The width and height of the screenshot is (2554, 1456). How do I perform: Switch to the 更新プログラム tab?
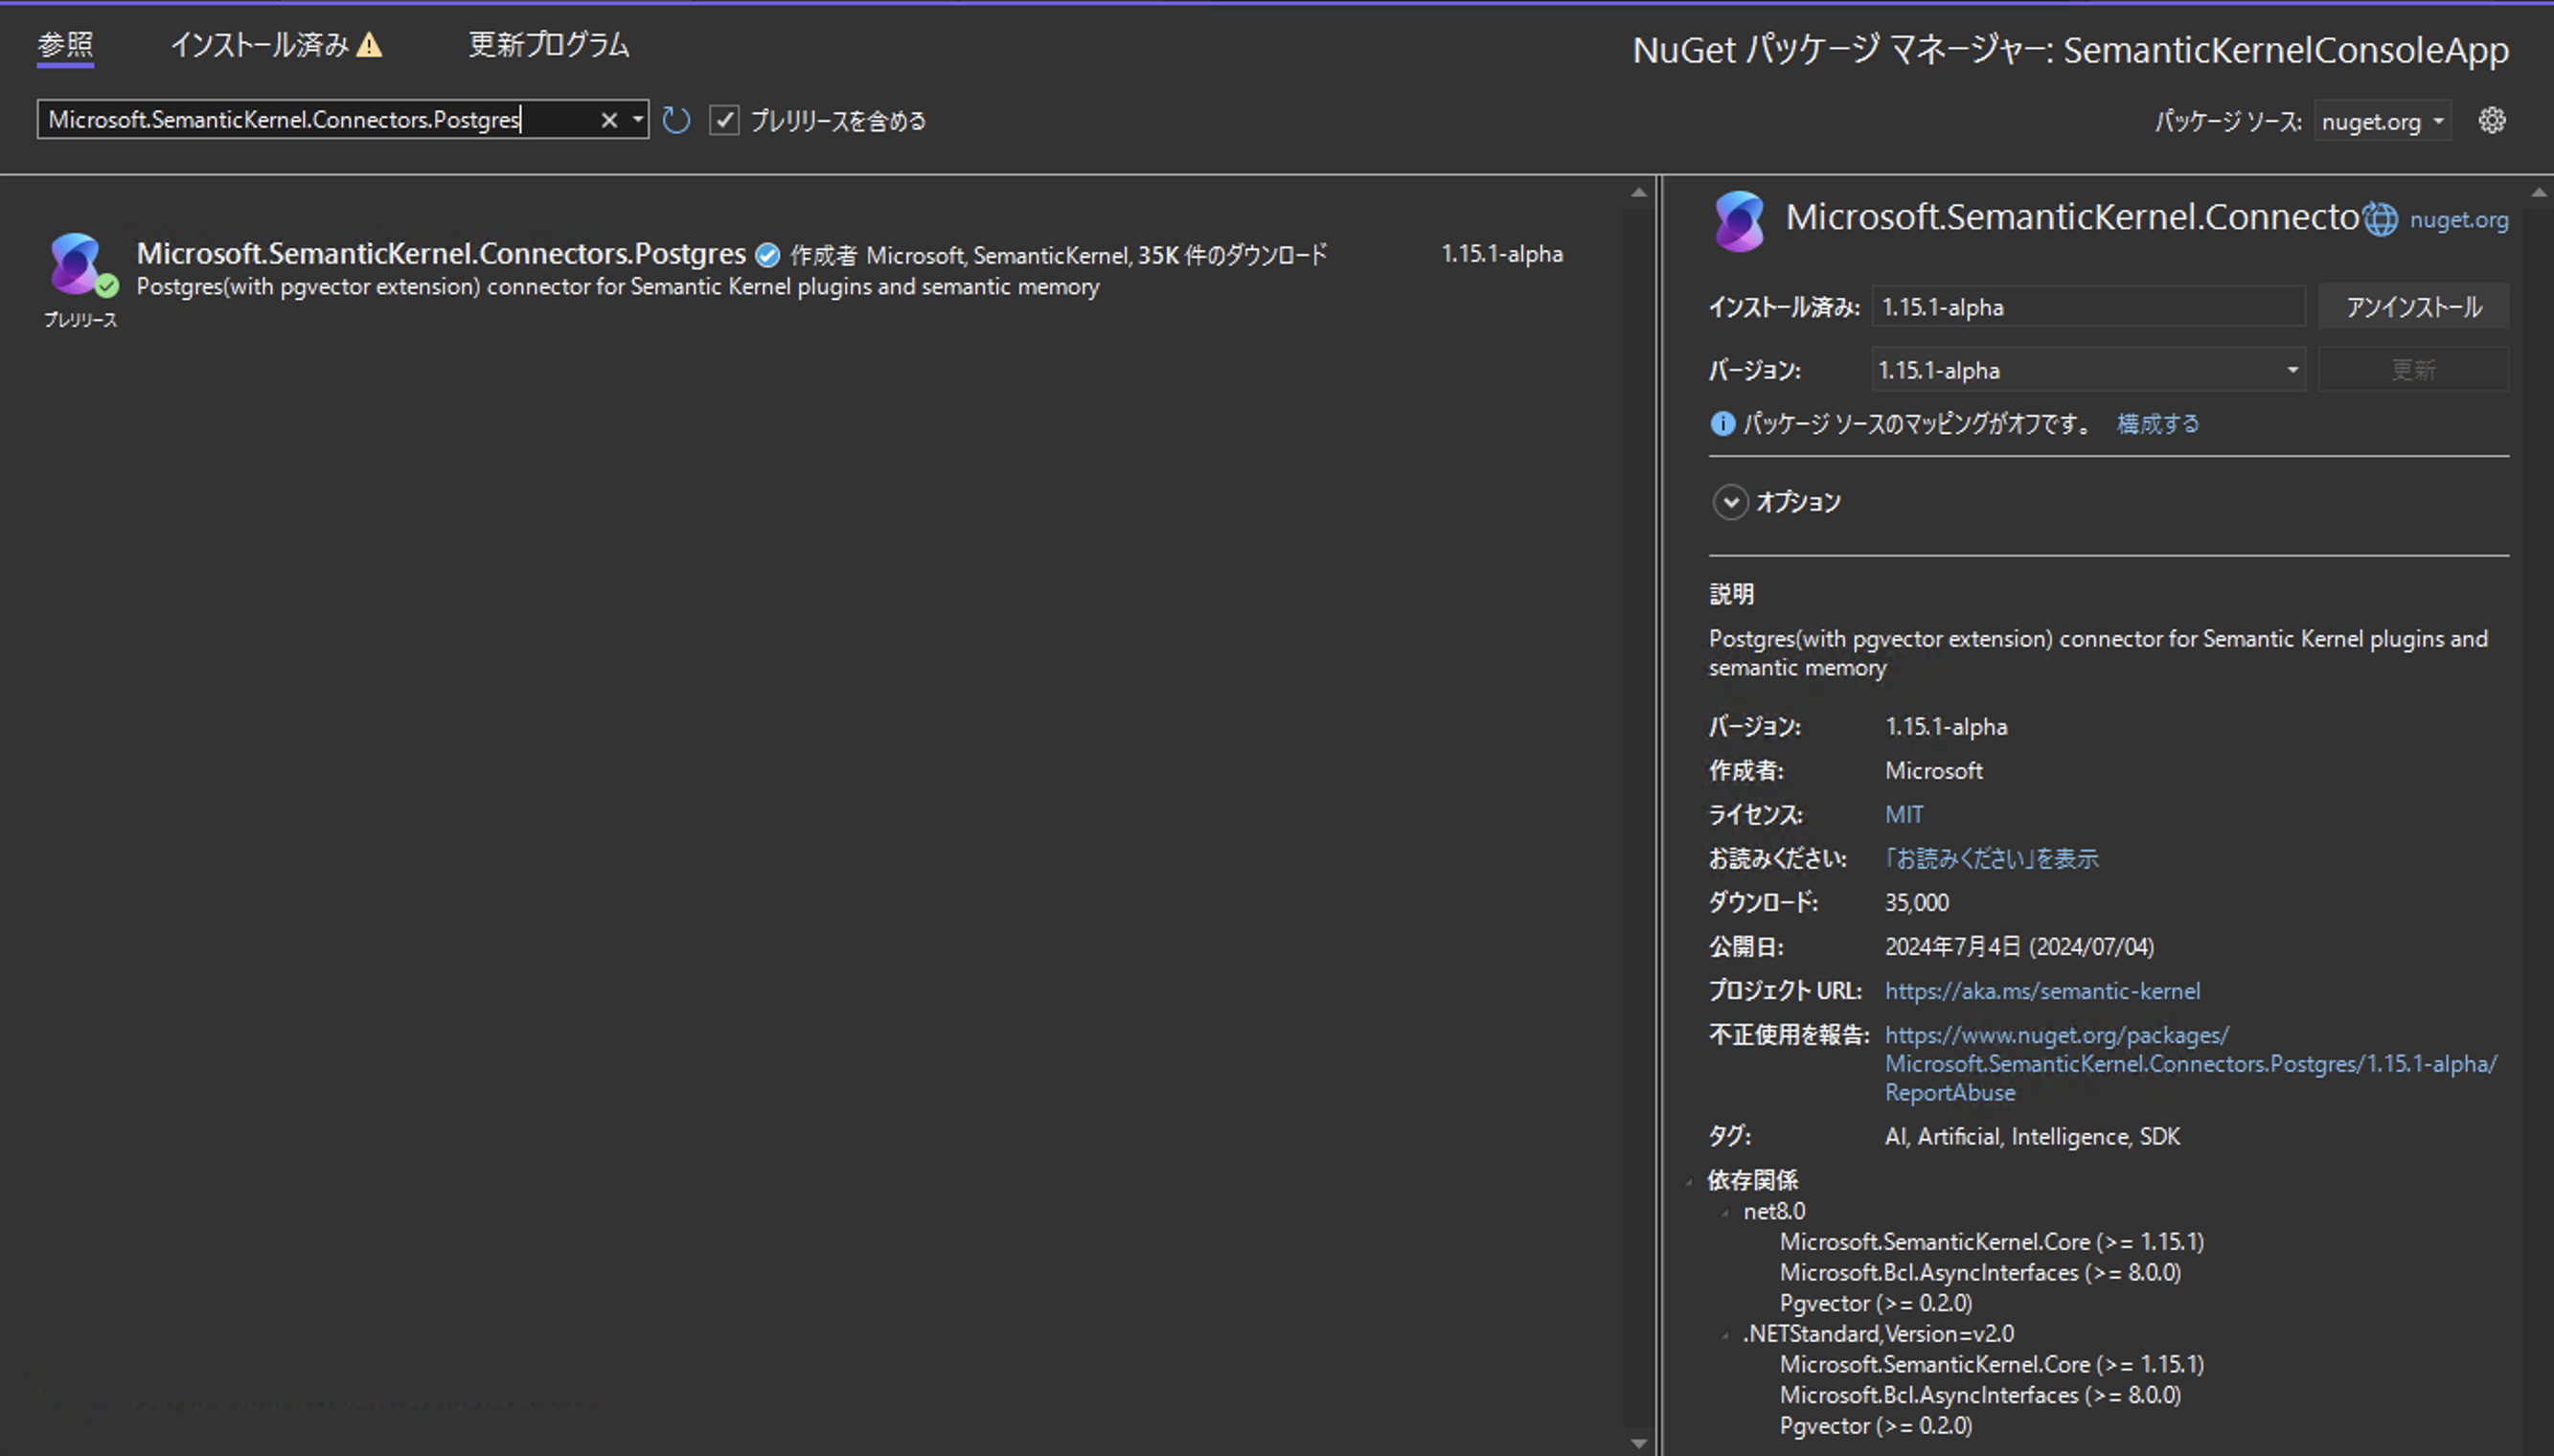click(548, 44)
